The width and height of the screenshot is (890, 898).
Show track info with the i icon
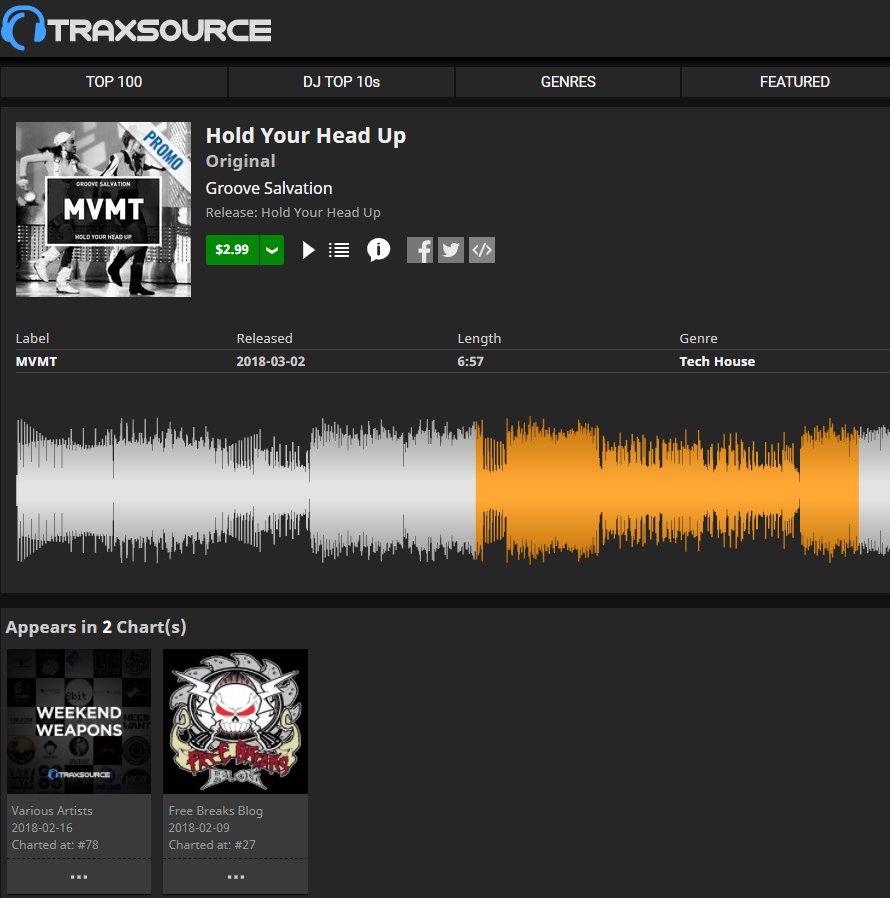point(379,250)
